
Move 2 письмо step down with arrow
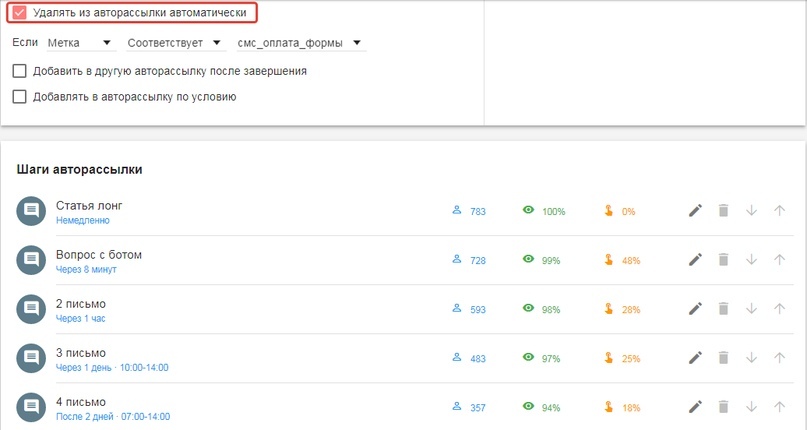tap(752, 309)
